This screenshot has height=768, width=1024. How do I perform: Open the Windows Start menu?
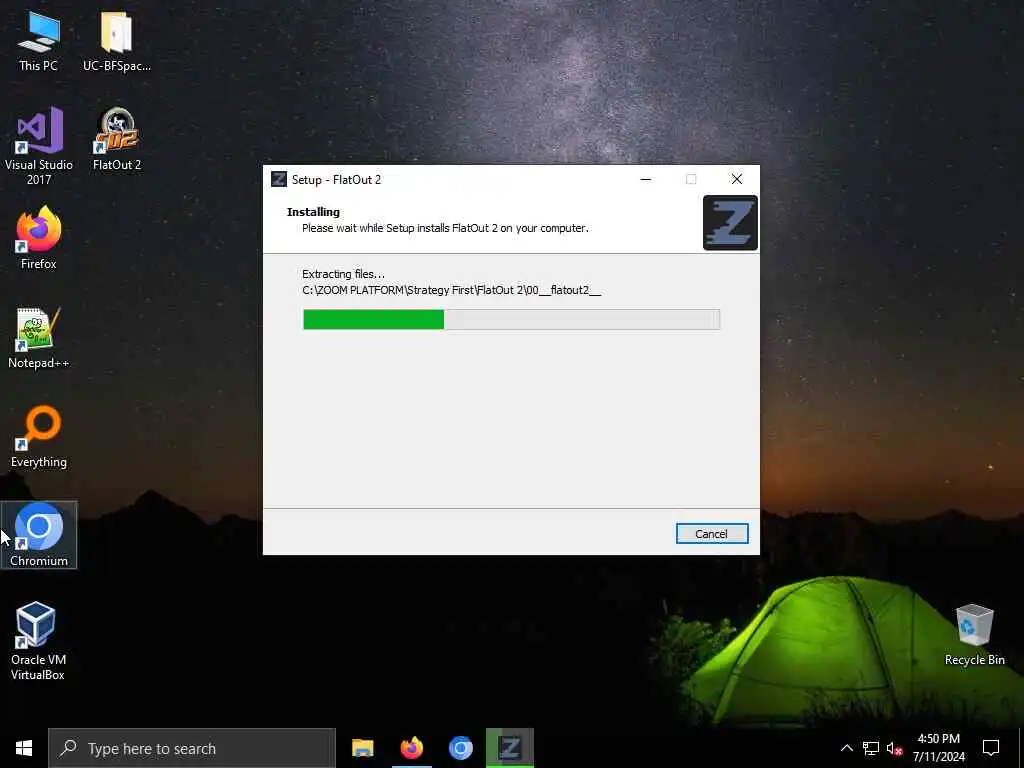(x=24, y=748)
